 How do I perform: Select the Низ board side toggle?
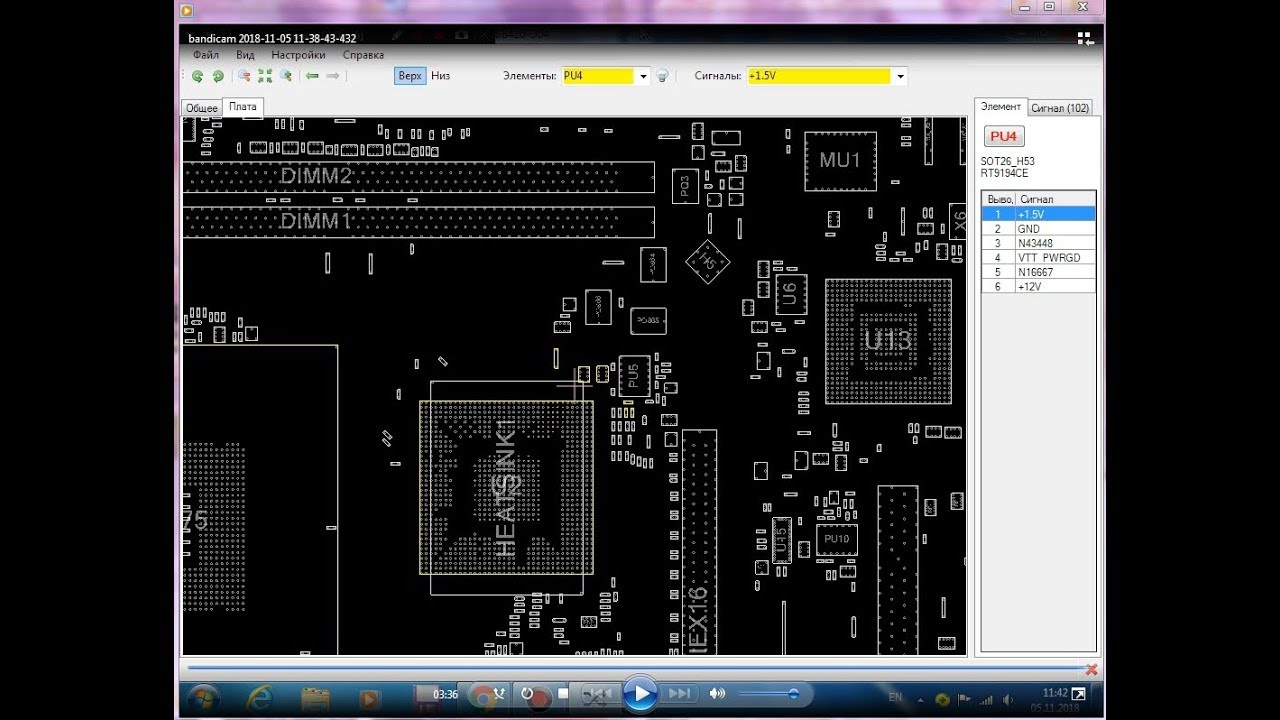tap(441, 76)
